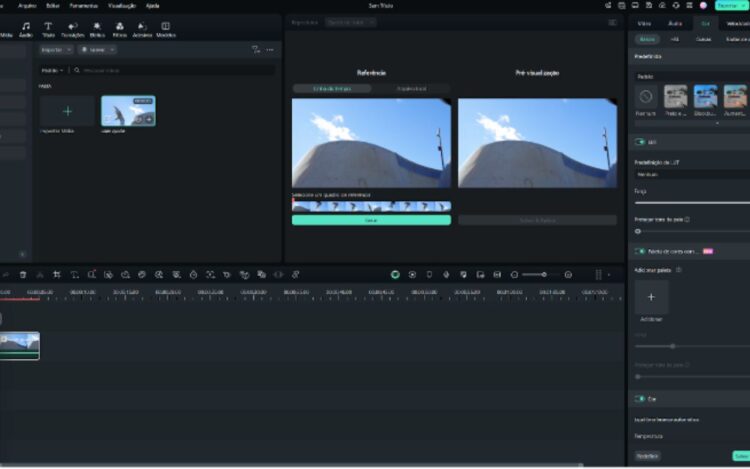Viewport: 750px width, 469px height.
Task: Click the scissors split icon in timeline toolbar
Action: 40,274
